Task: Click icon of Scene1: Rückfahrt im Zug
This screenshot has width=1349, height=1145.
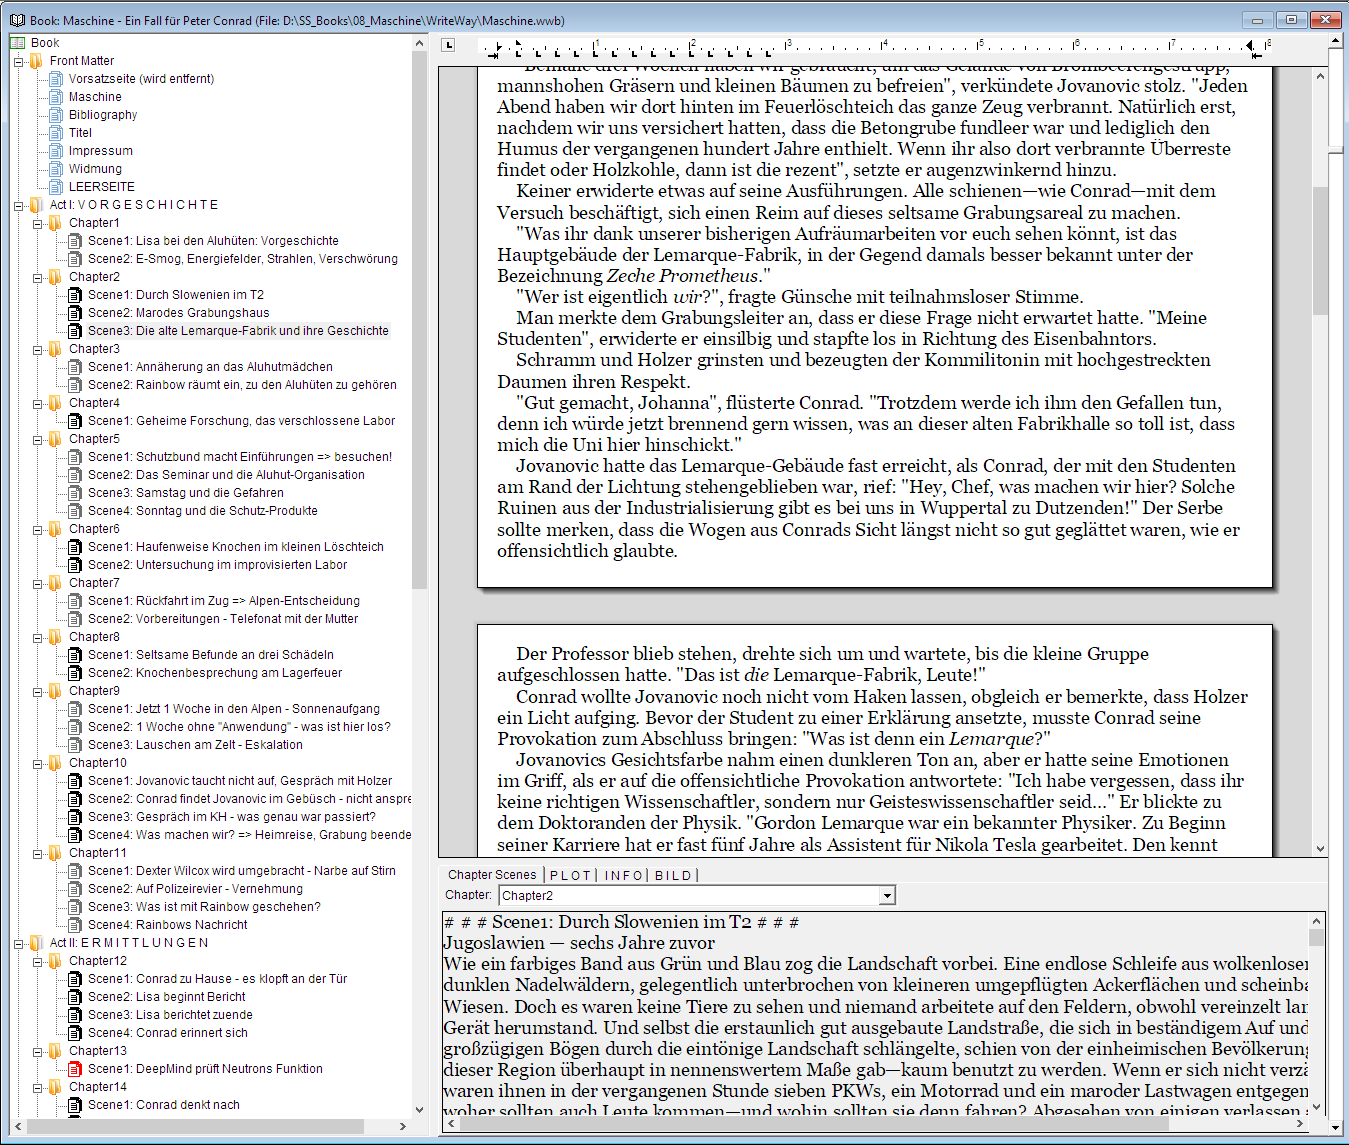Action: (75, 601)
